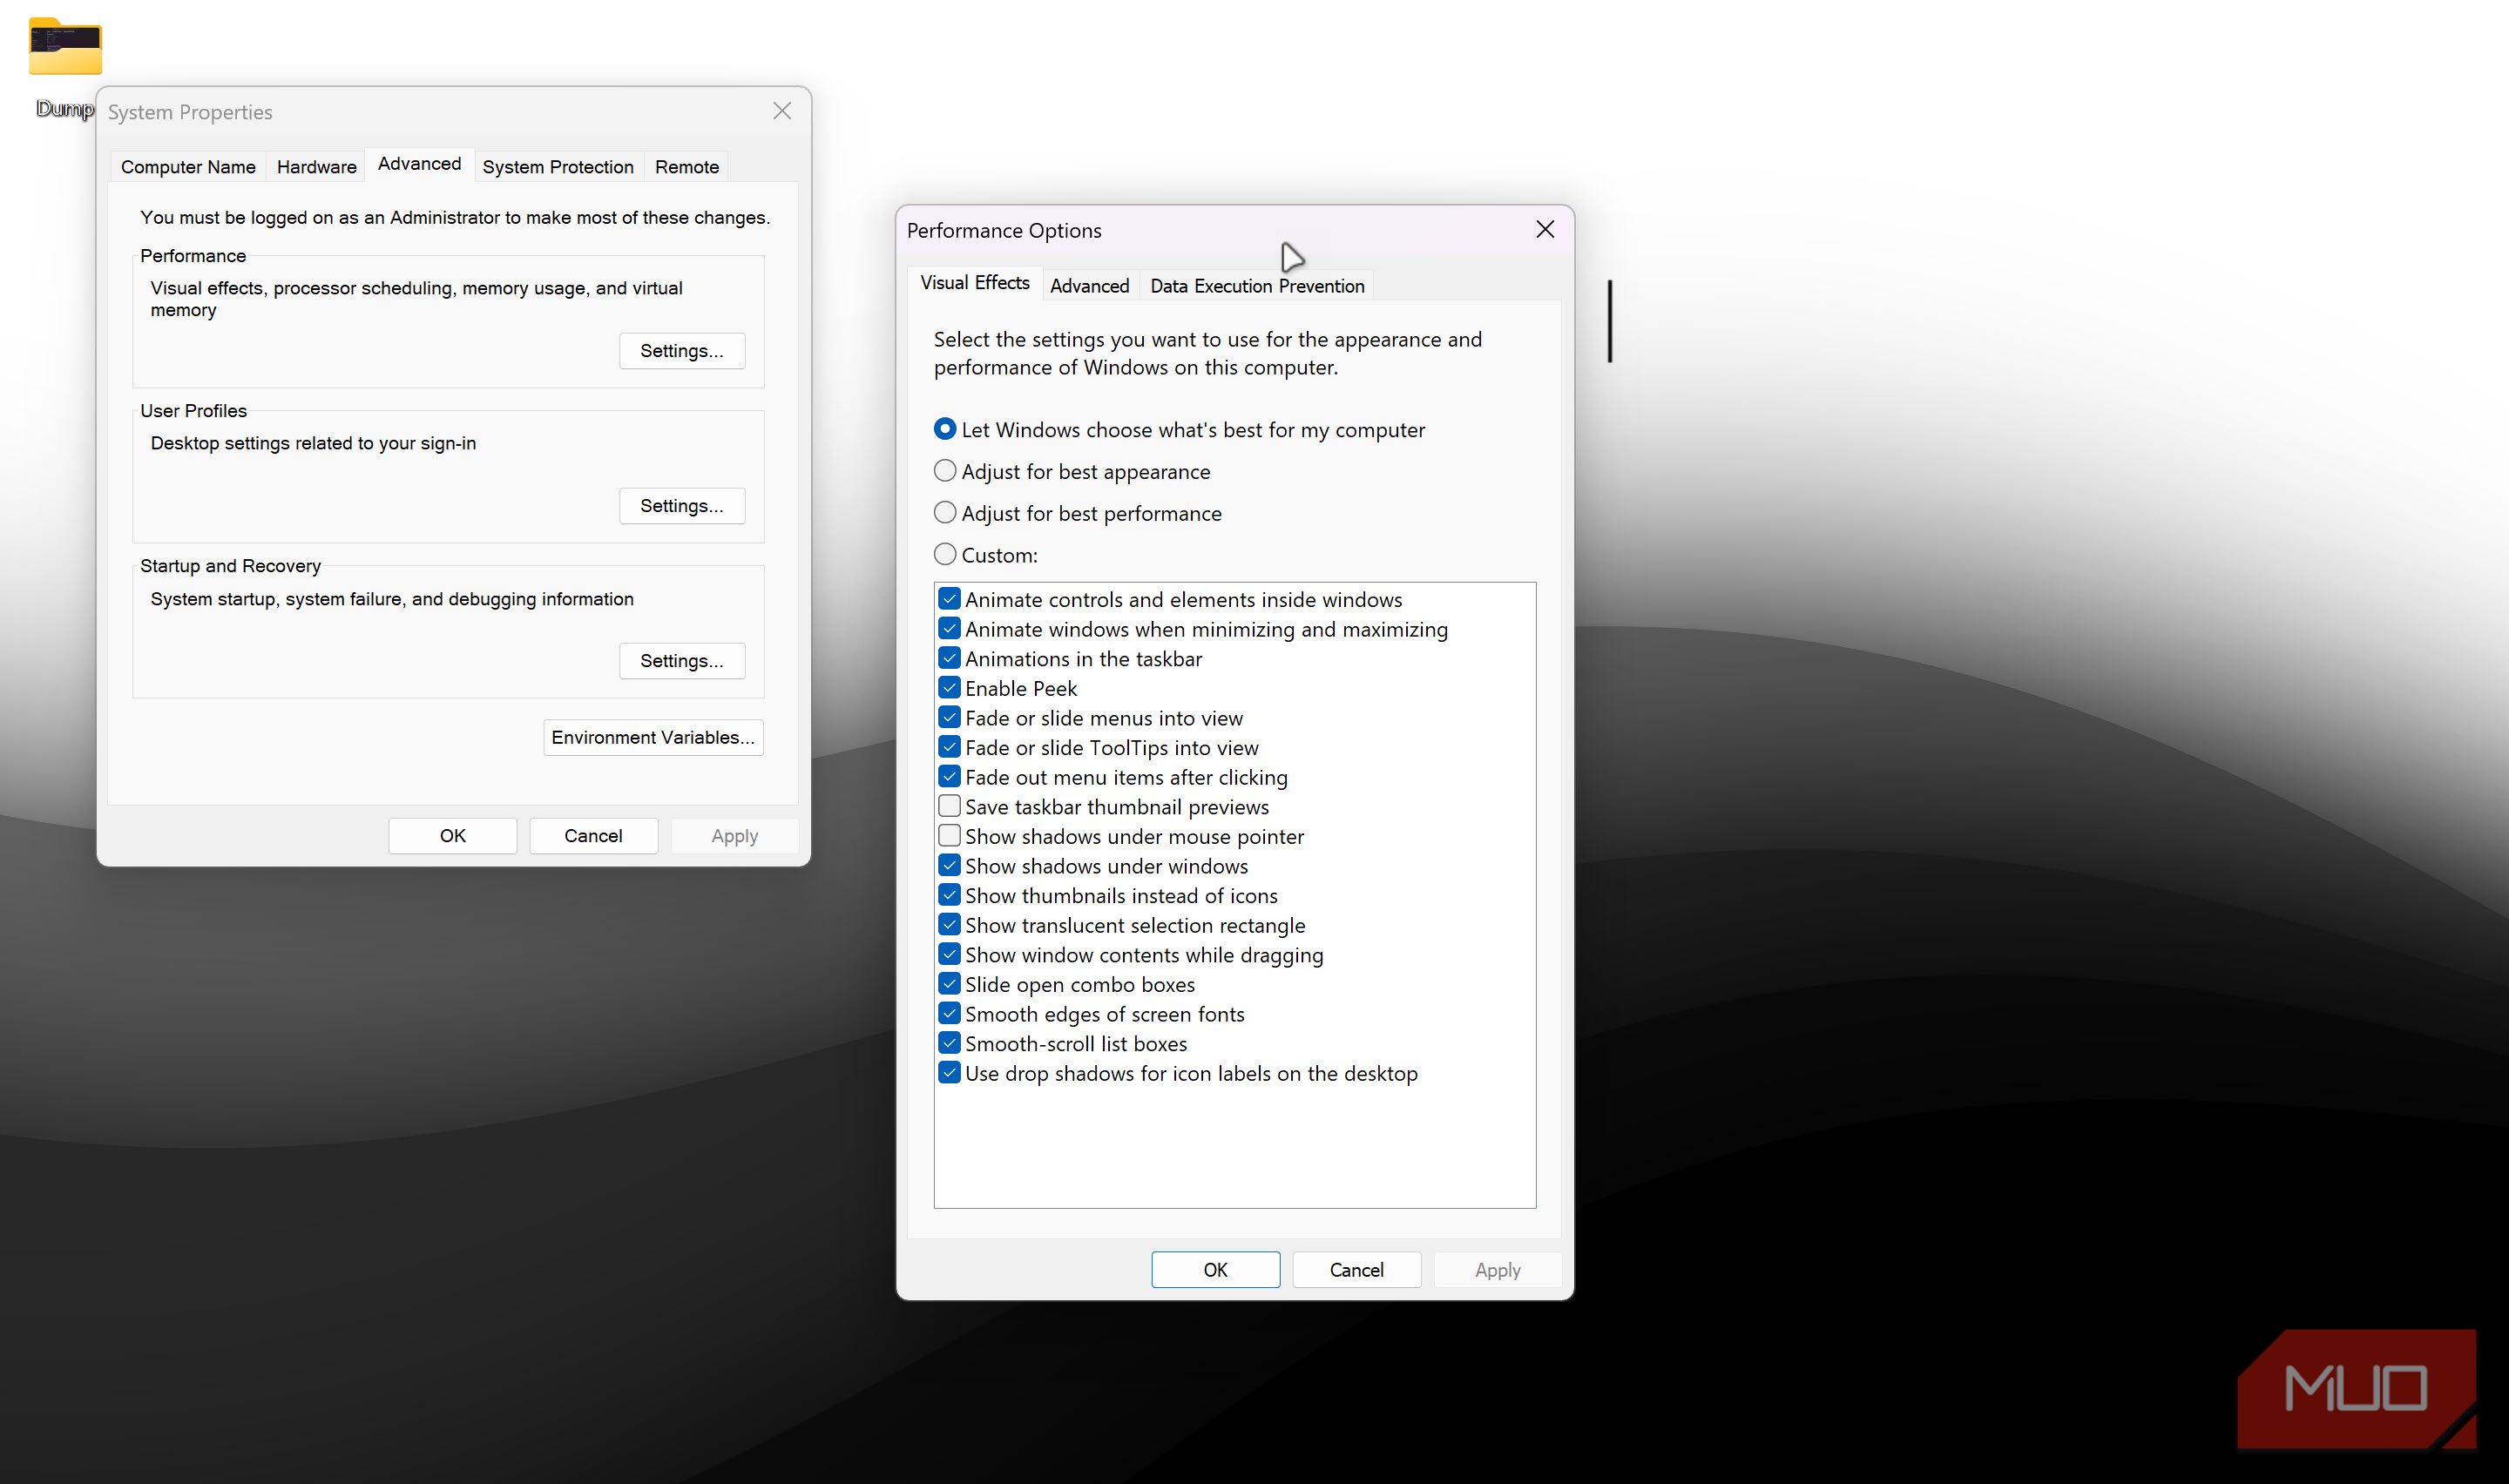
Task: Click OK in System Properties
Action: (453, 836)
